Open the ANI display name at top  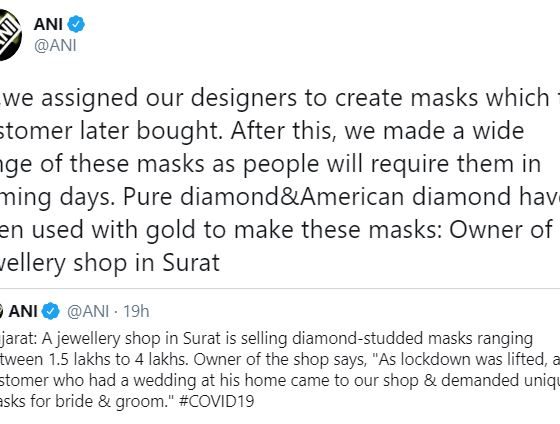tap(48, 24)
